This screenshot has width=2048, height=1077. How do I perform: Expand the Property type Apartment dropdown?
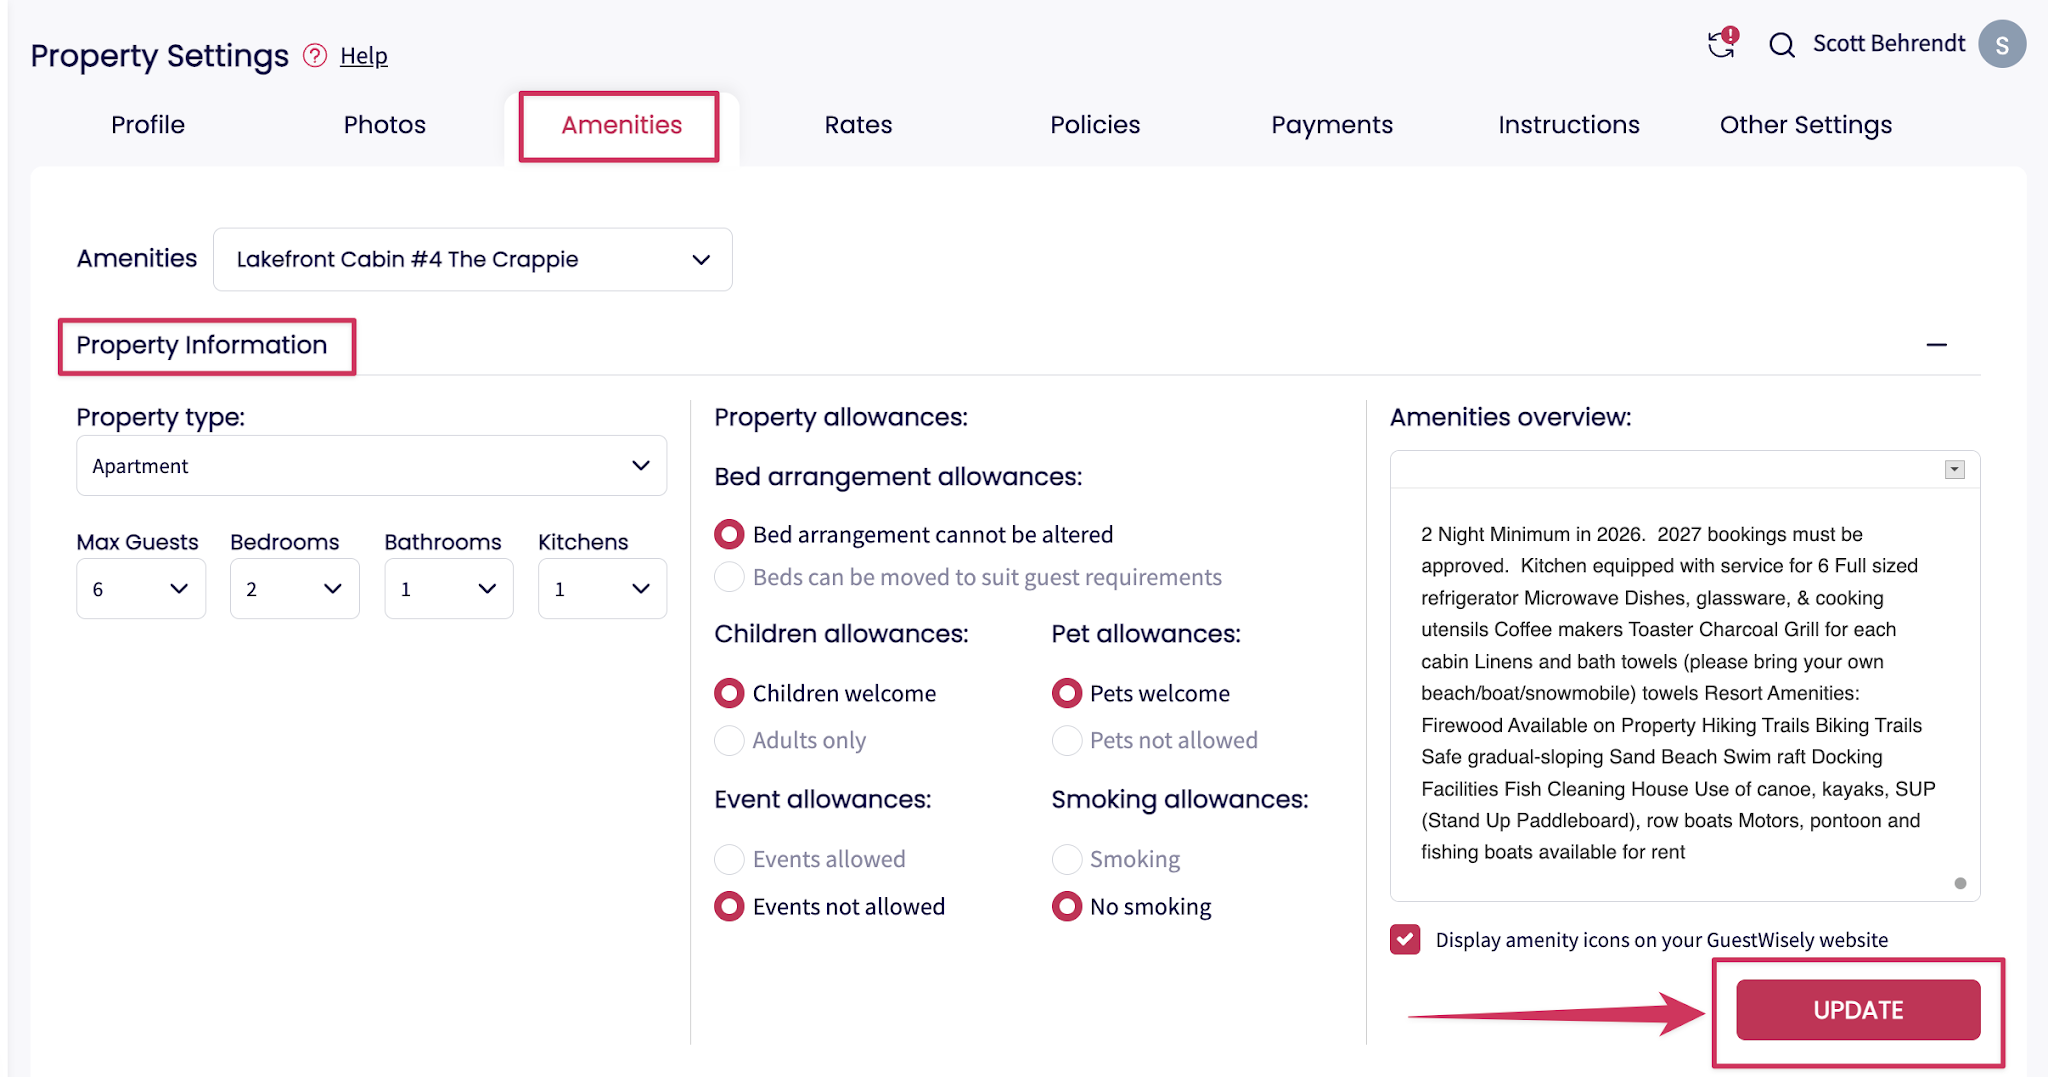372,466
